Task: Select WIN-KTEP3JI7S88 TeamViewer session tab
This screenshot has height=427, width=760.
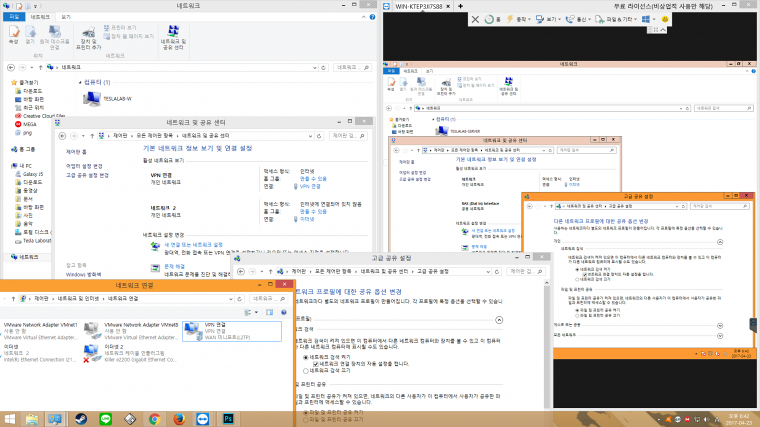Action: click(419, 6)
